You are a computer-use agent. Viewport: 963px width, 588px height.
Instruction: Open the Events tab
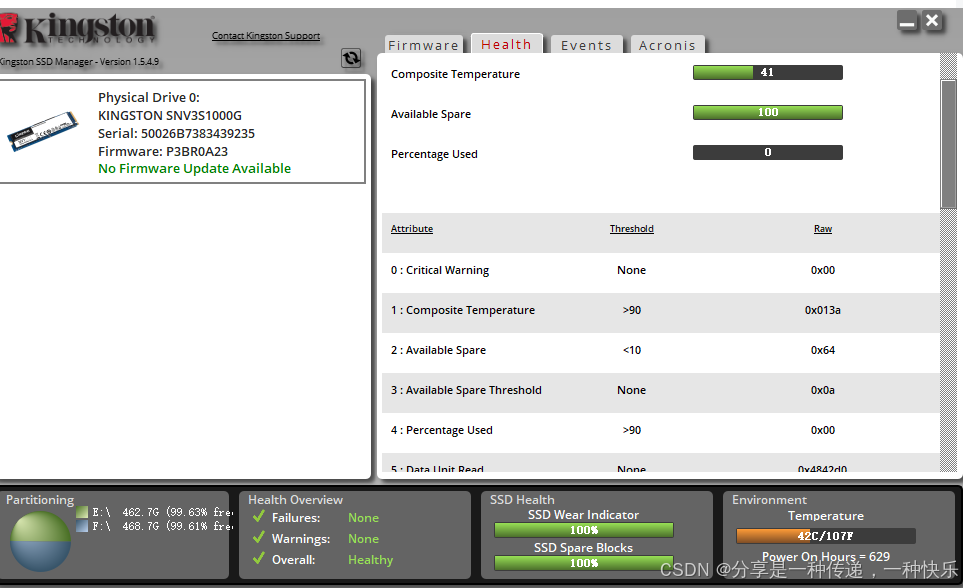point(587,45)
